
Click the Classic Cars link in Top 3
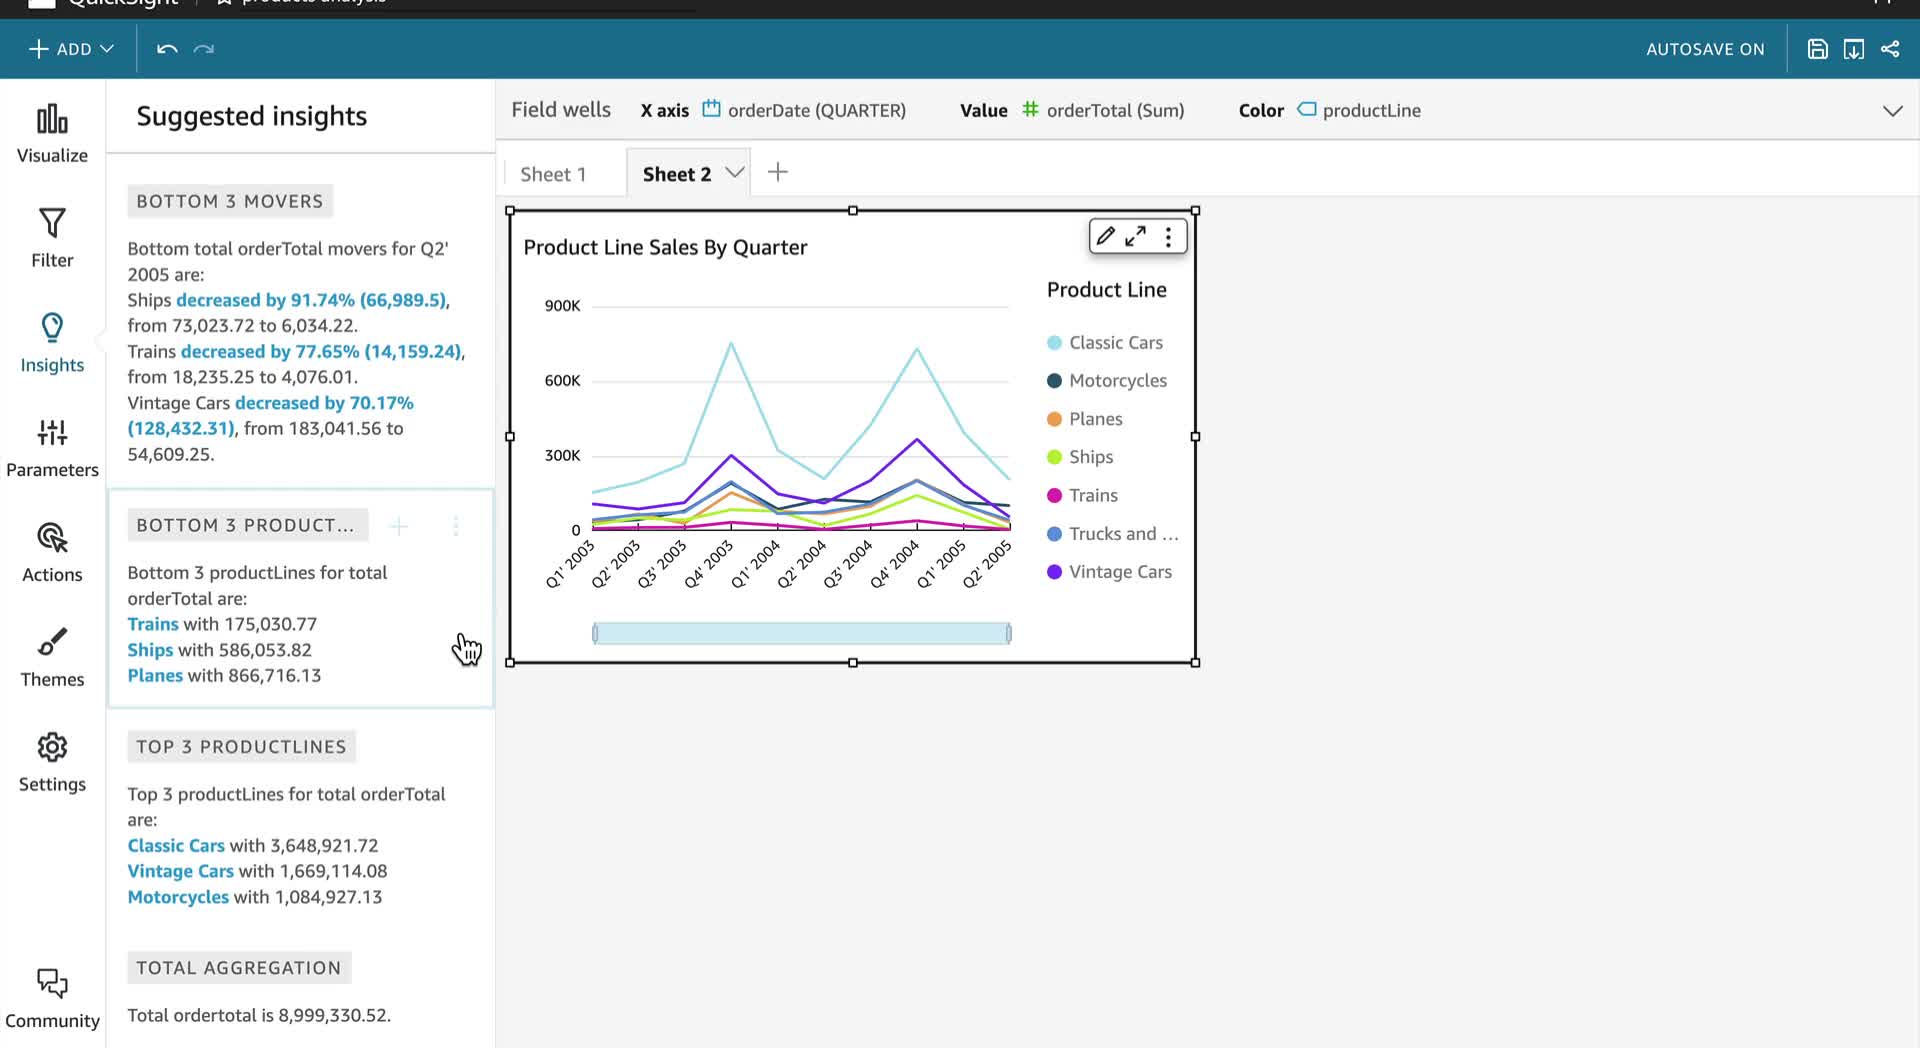point(176,846)
